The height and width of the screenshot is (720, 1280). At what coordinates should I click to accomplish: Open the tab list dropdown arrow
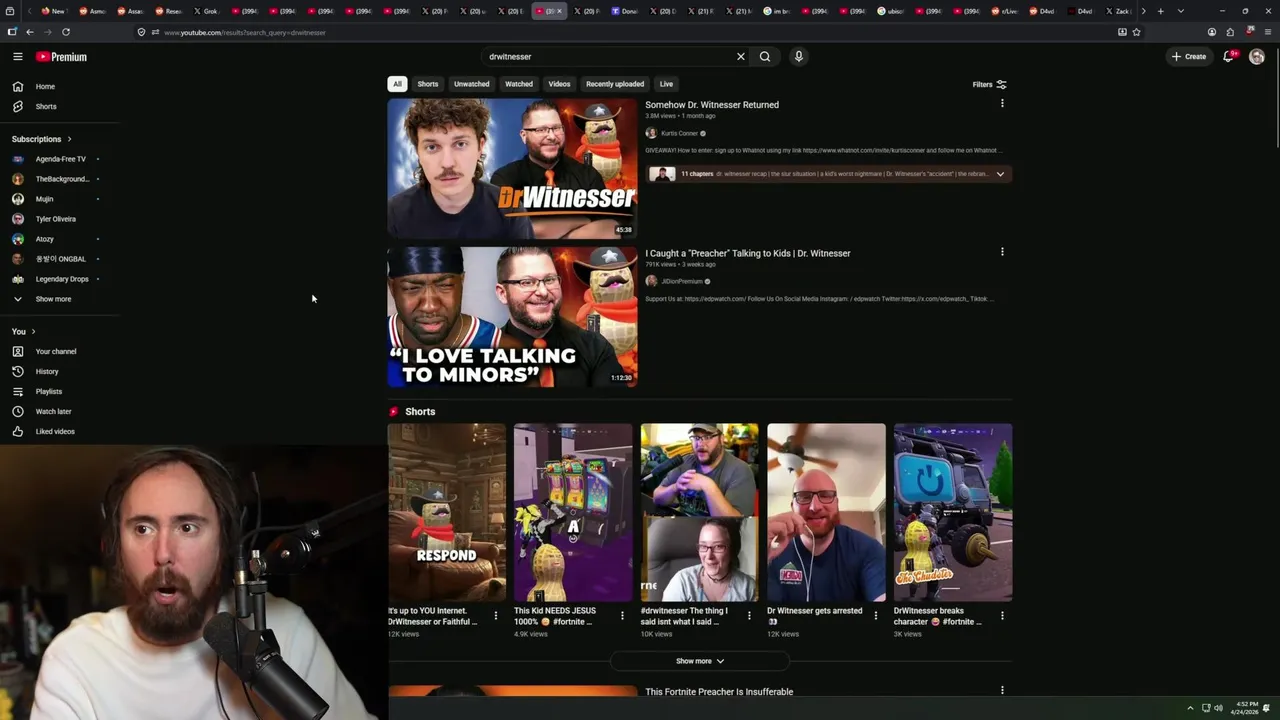1181,11
